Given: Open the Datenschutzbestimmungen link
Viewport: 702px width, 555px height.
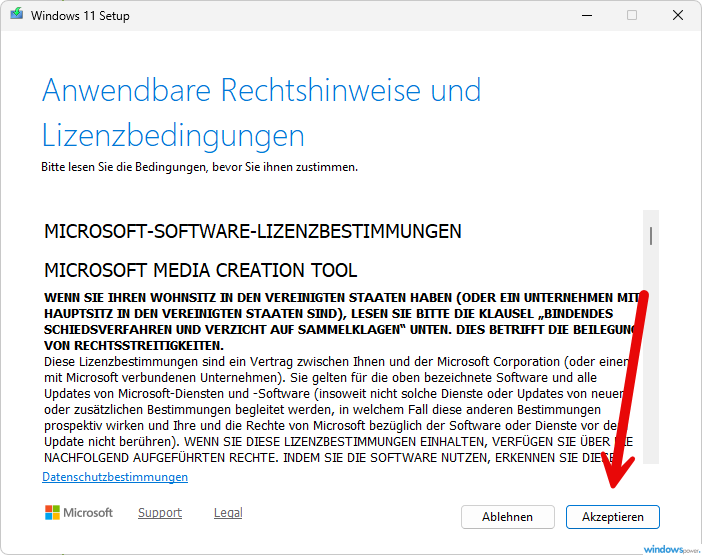Looking at the screenshot, I should (x=115, y=477).
